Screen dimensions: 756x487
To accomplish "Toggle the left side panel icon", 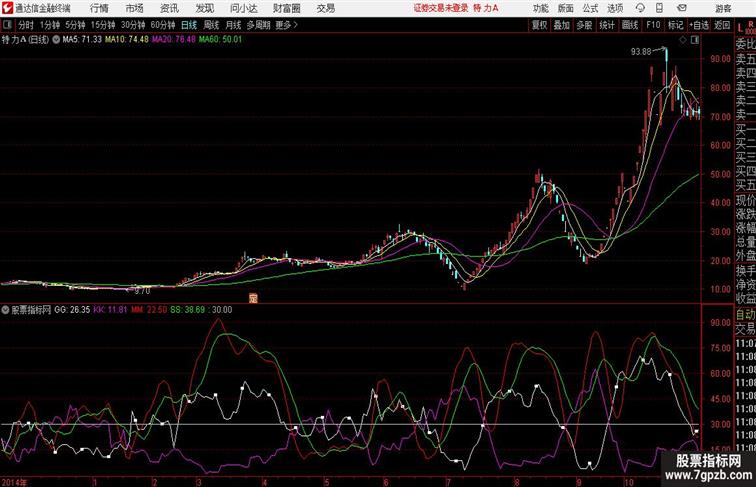I will point(7,25).
